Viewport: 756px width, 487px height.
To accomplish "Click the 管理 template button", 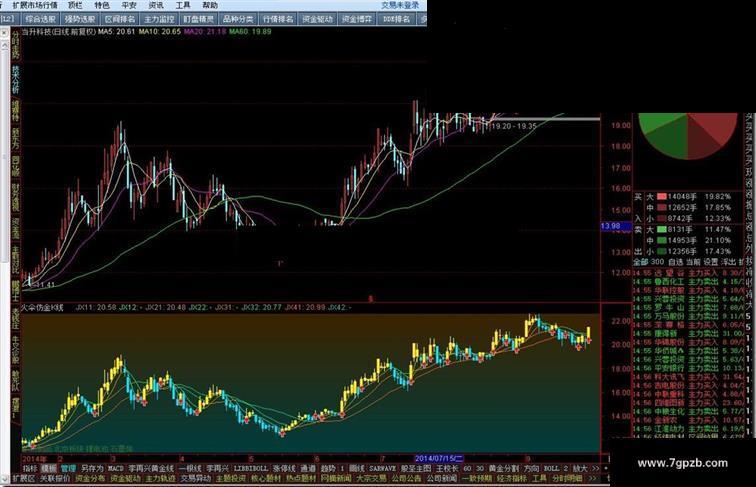I will click(68, 468).
